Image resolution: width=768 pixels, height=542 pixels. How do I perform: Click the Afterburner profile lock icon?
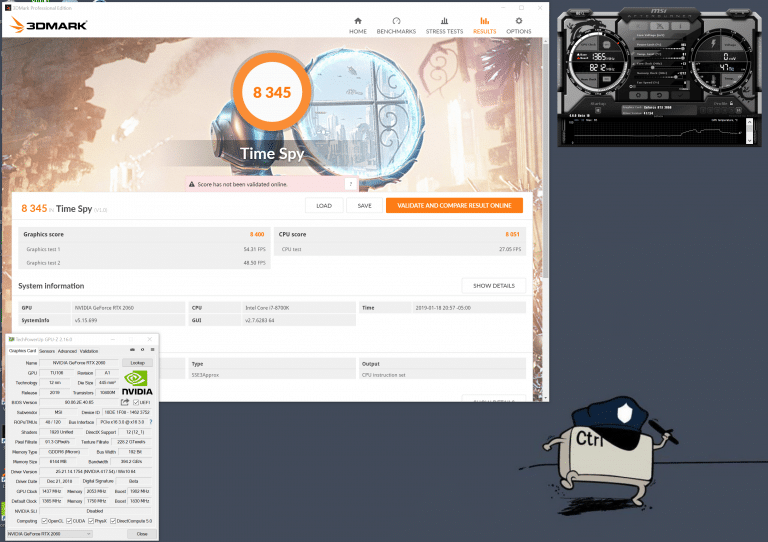click(x=731, y=103)
